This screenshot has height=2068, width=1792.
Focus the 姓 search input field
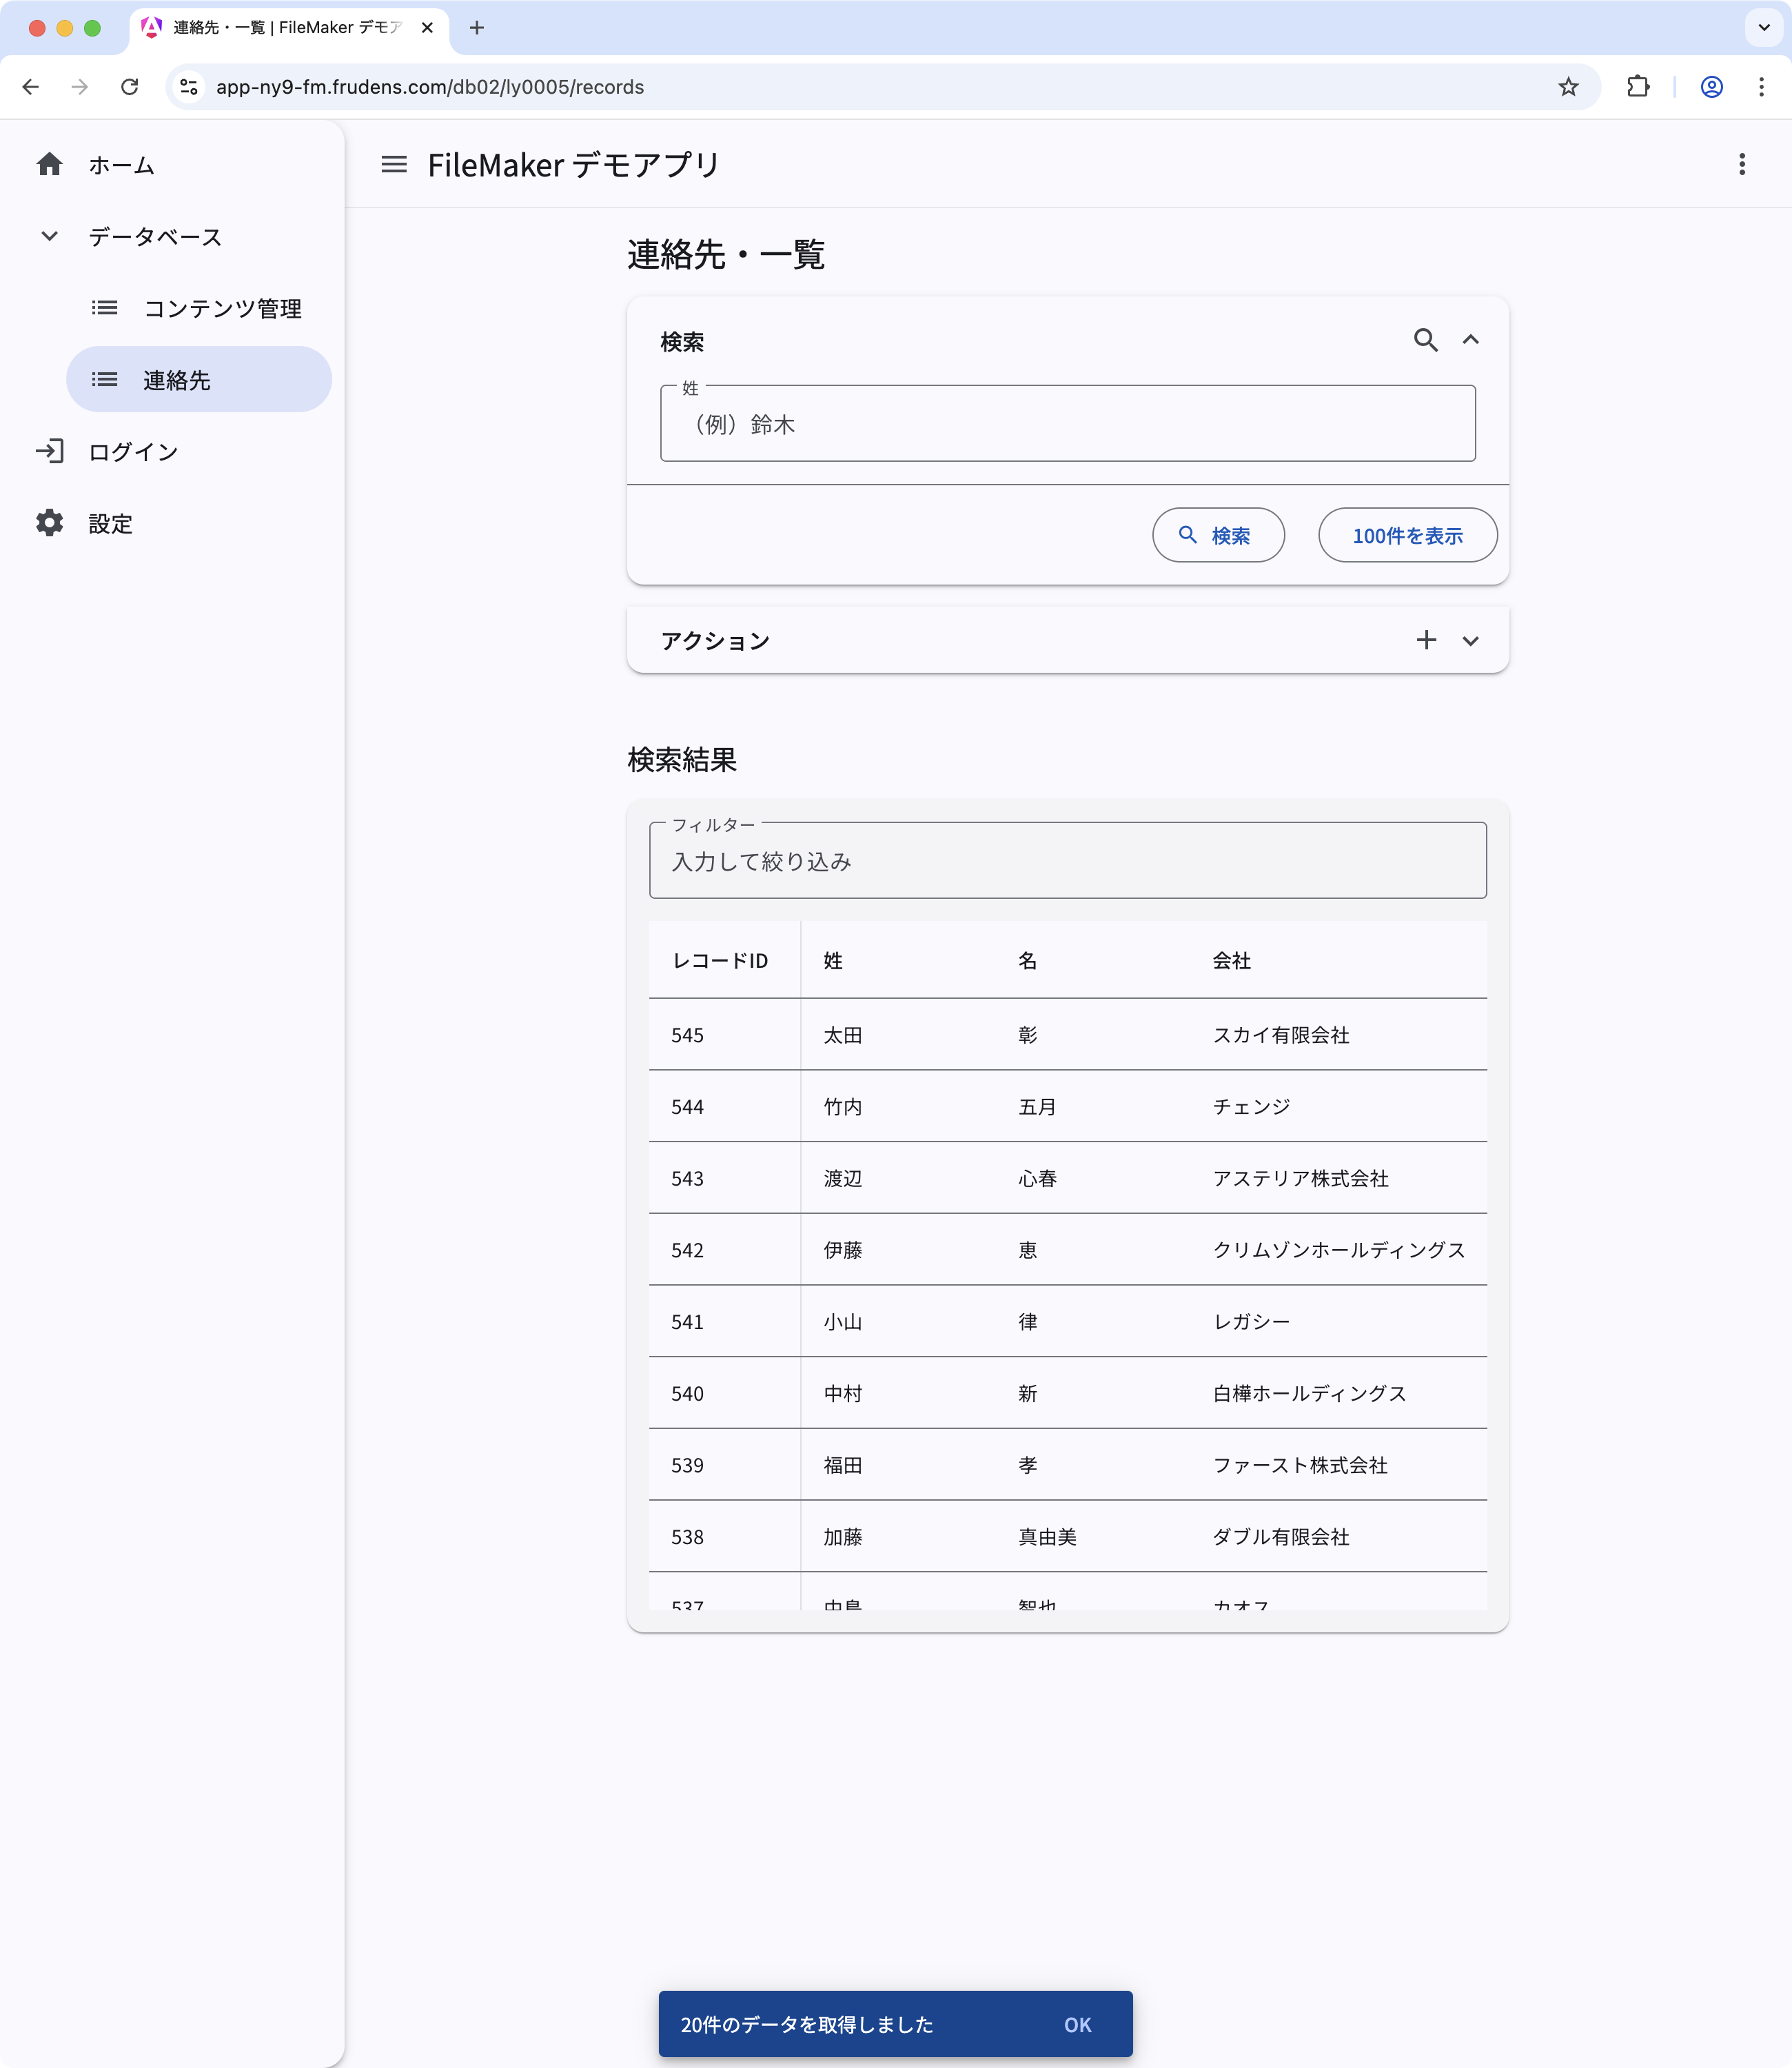(1068, 424)
